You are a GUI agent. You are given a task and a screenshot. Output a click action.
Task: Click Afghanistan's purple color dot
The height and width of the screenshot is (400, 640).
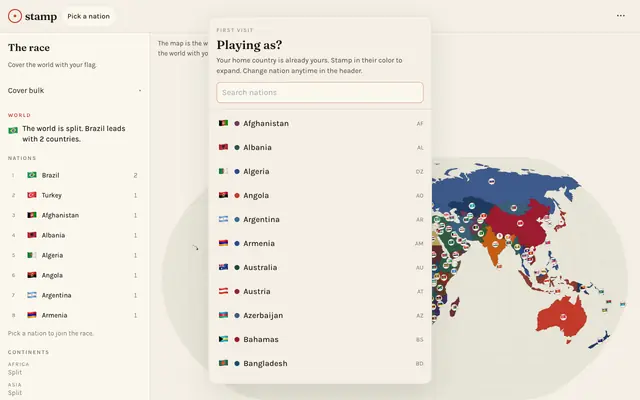(237, 123)
